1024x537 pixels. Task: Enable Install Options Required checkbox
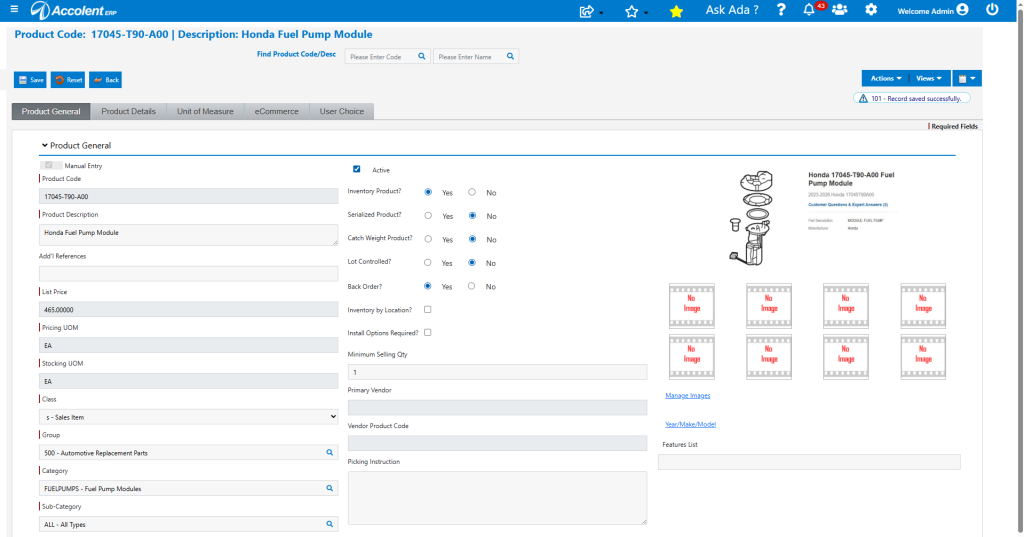coord(428,333)
